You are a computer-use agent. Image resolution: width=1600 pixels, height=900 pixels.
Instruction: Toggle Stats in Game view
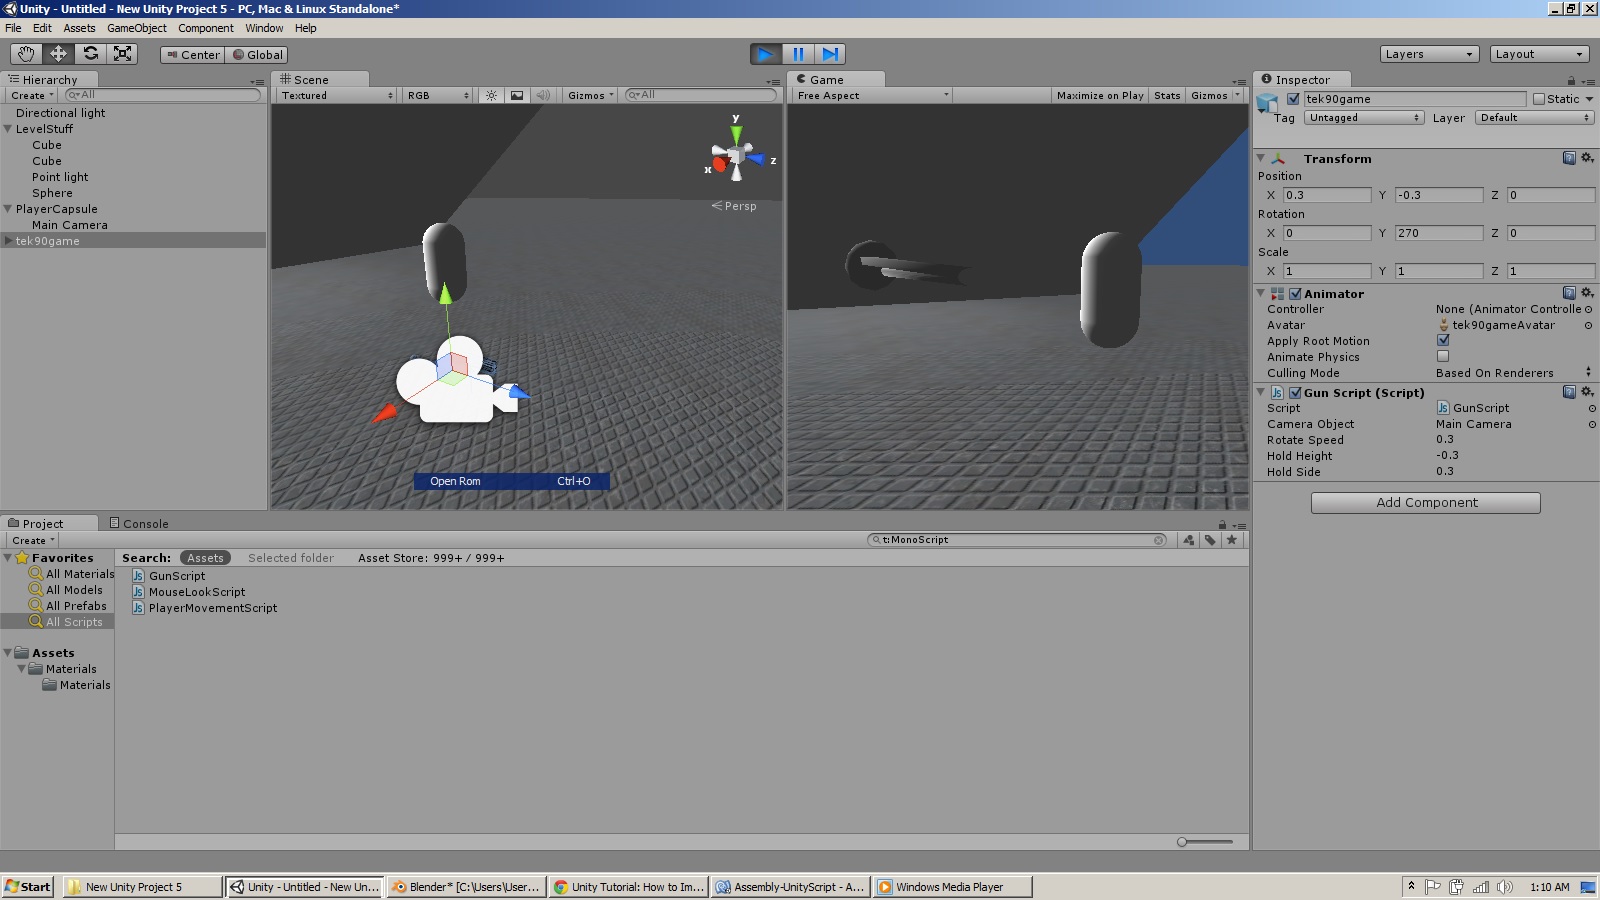pyautogui.click(x=1167, y=95)
